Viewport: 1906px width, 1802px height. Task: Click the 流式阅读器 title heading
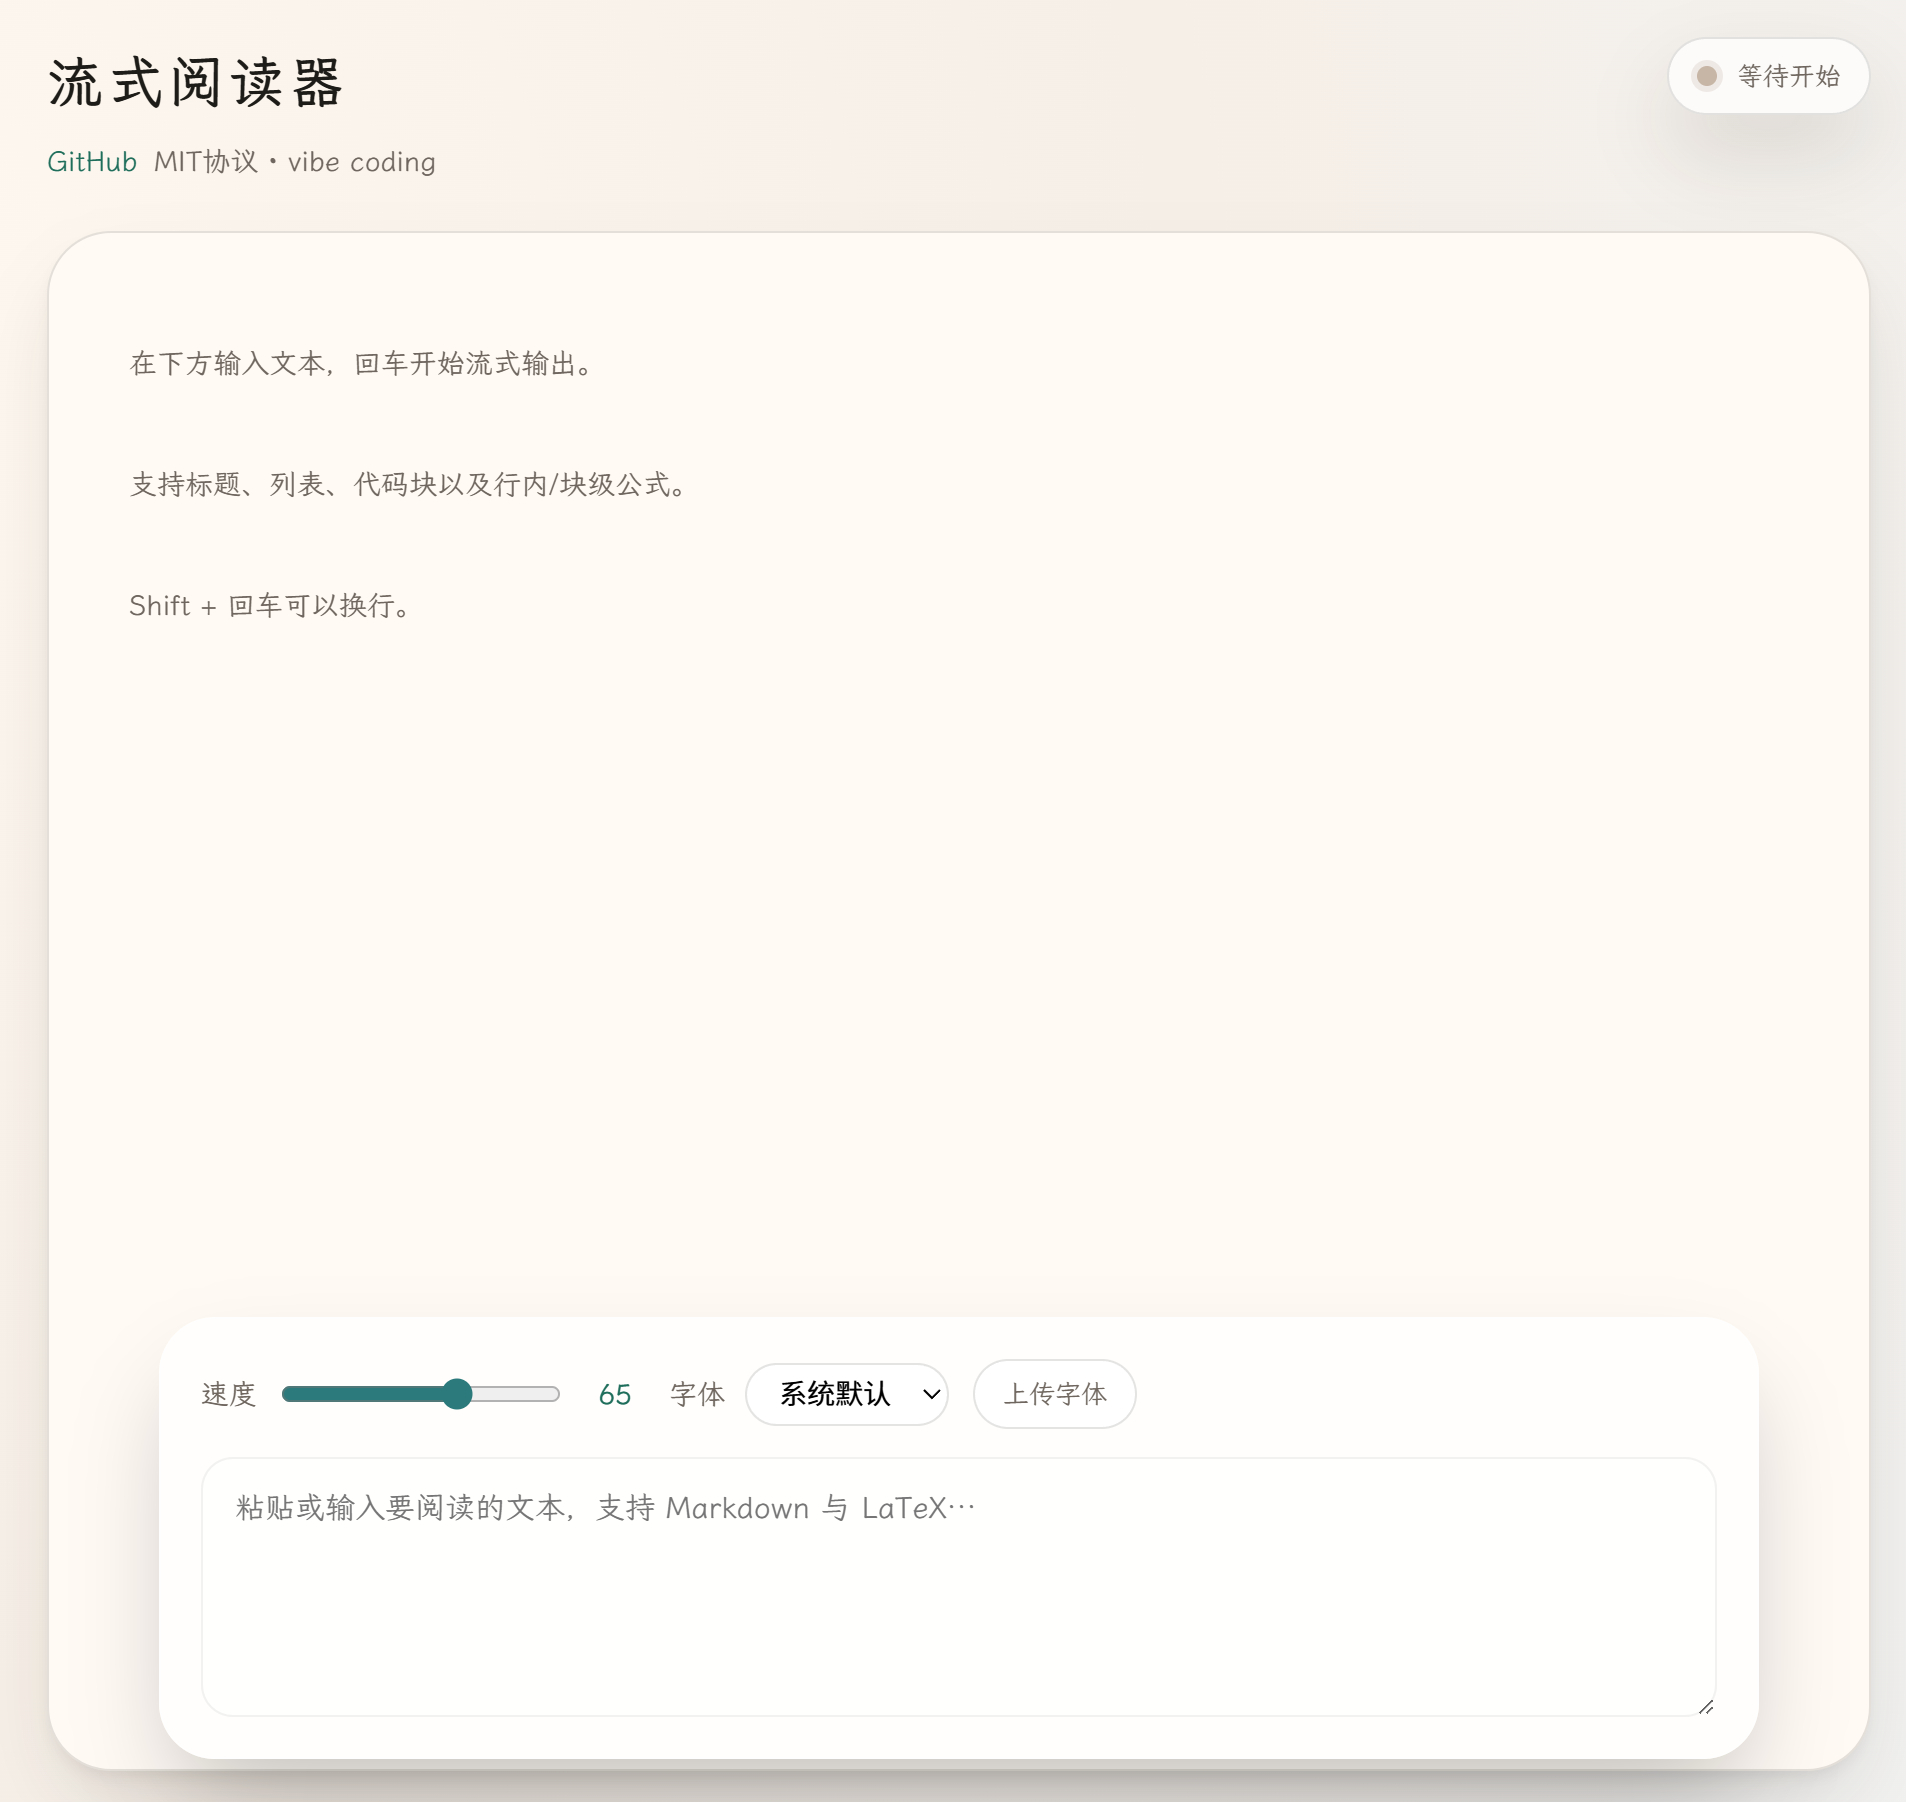click(x=196, y=84)
